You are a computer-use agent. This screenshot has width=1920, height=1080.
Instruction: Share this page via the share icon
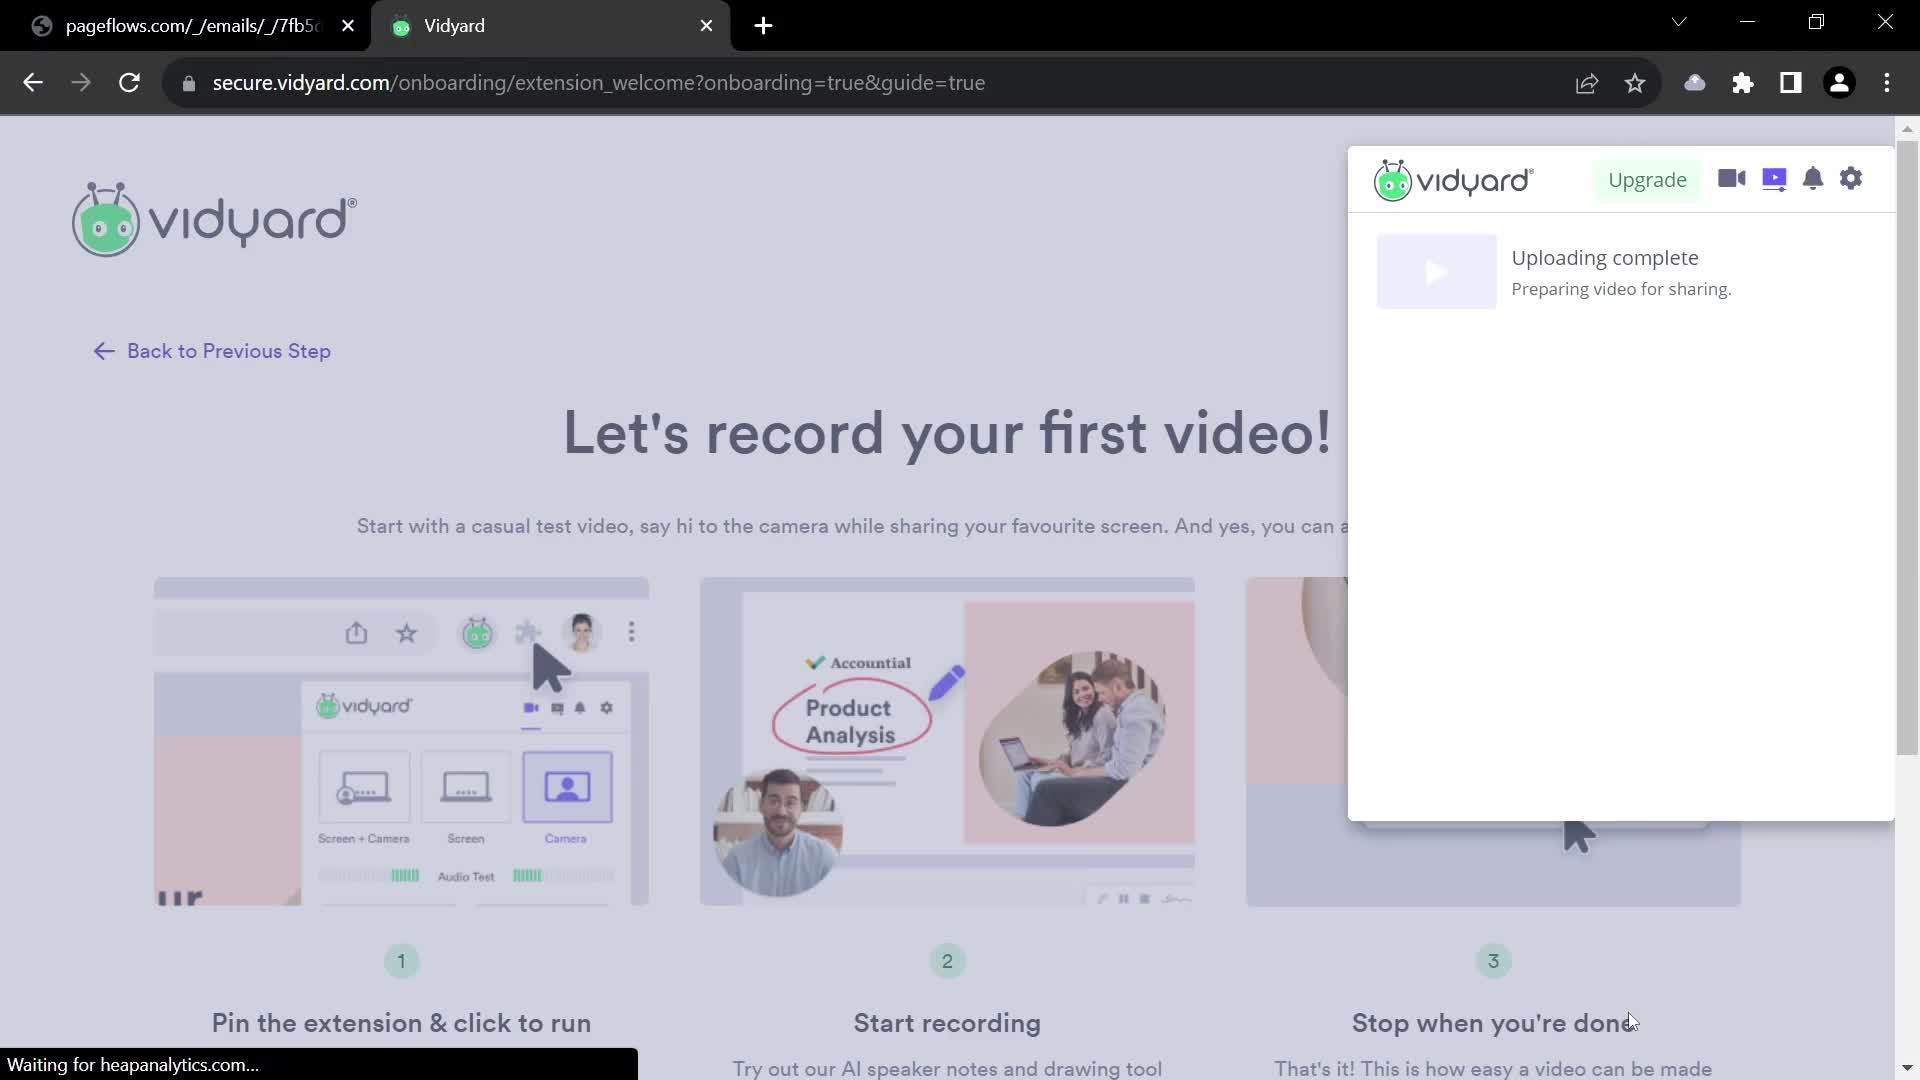click(1587, 83)
